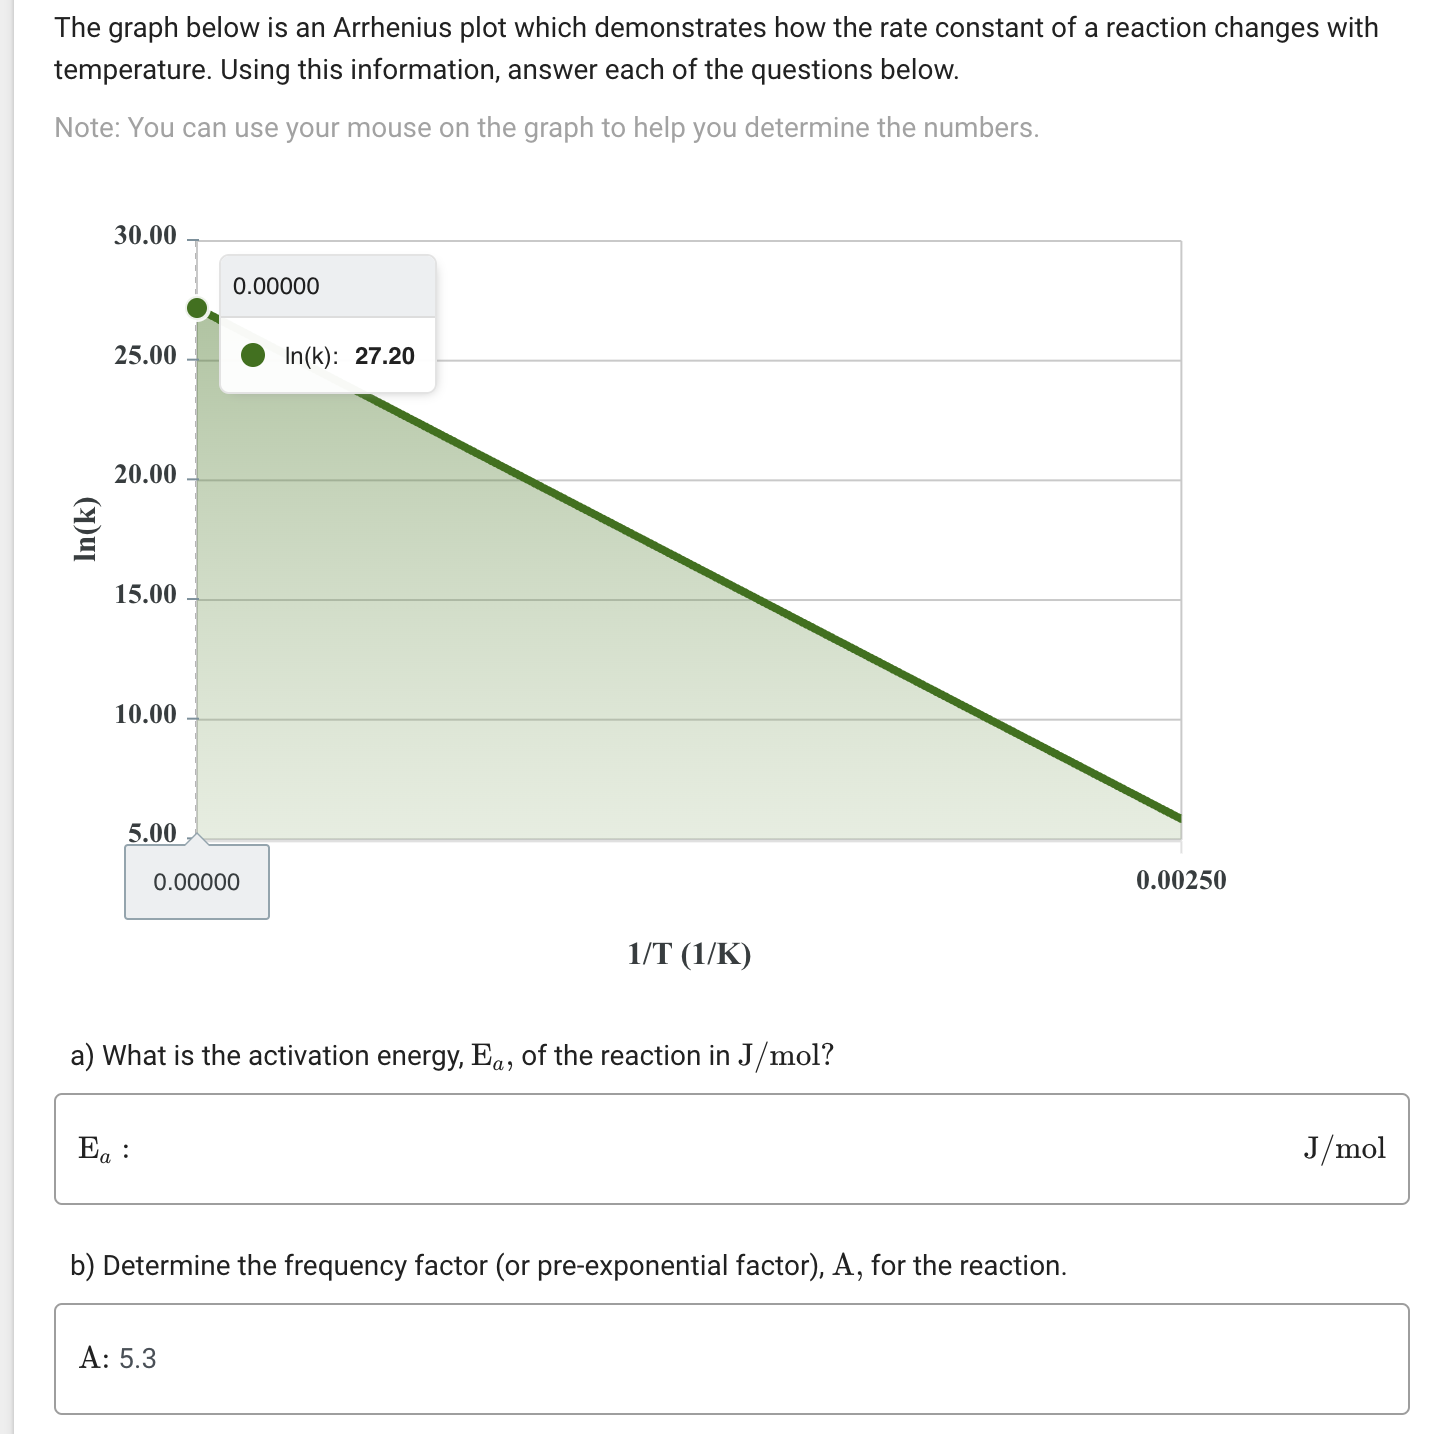The image size is (1448, 1434).
Task: Click the x-axis tooltip reading 0.00000
Action: tap(196, 882)
